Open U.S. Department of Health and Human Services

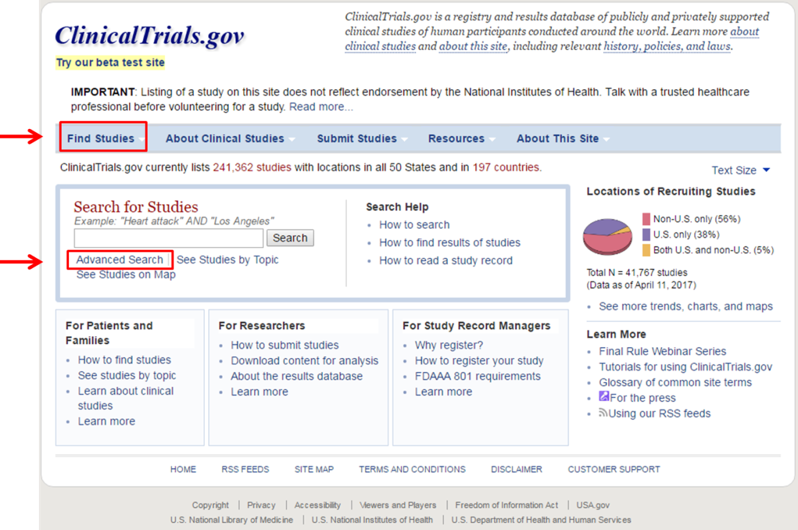click(x=541, y=520)
